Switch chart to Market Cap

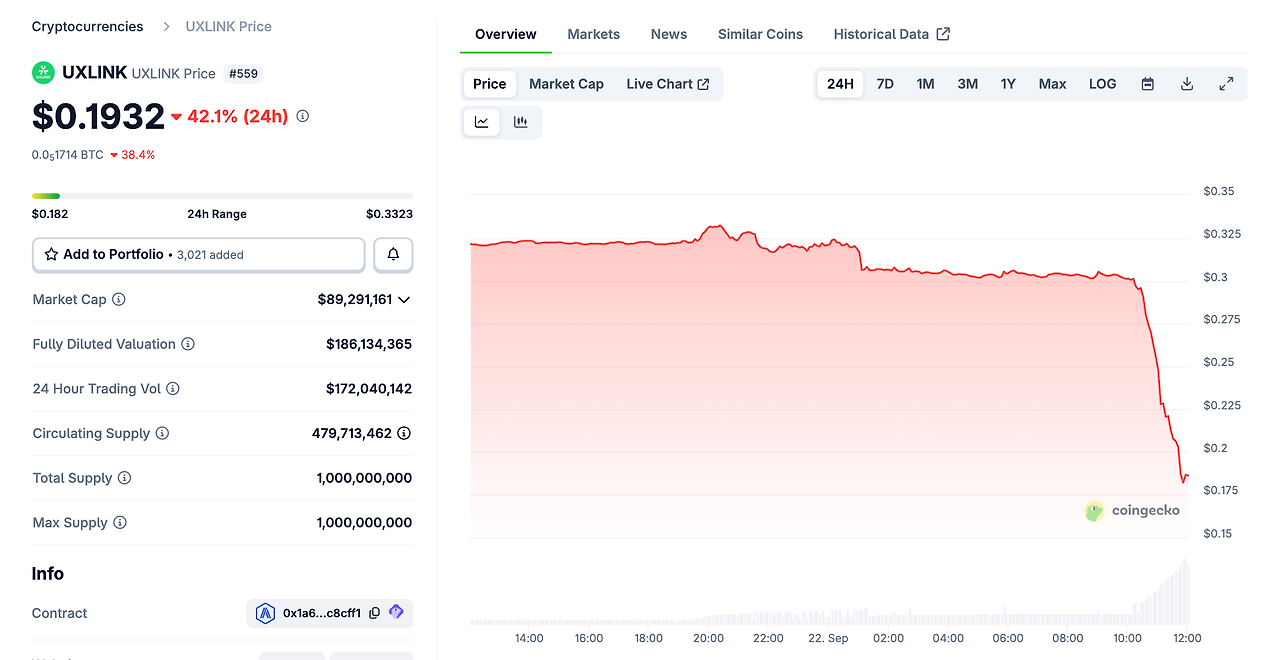tap(566, 84)
